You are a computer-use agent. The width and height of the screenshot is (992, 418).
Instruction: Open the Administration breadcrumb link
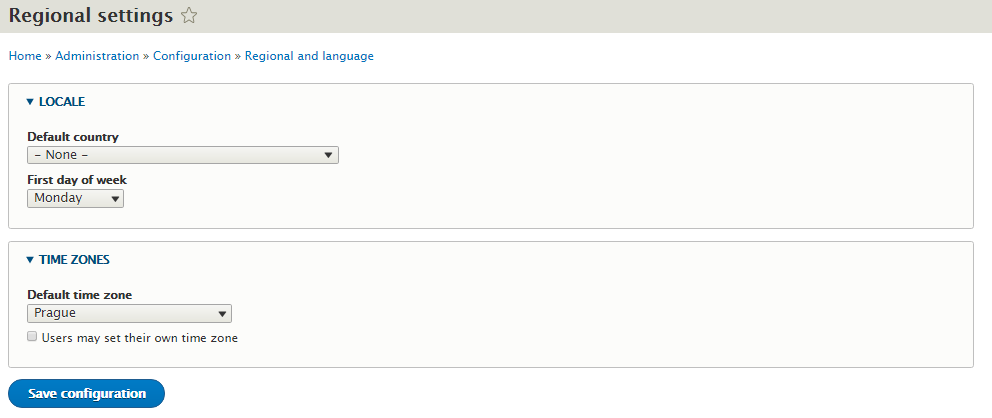coord(97,56)
